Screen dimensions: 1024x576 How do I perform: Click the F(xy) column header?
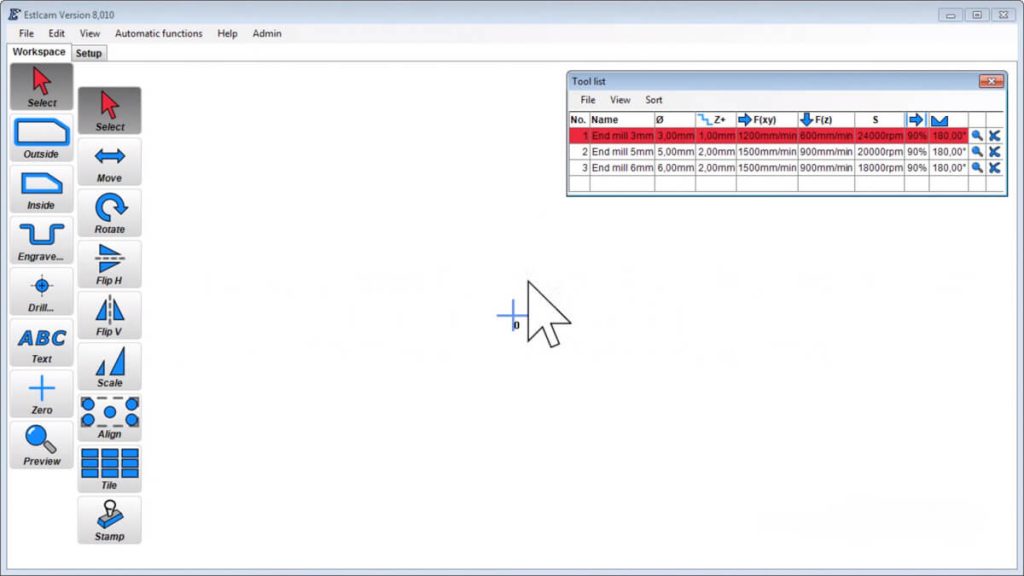click(766, 120)
